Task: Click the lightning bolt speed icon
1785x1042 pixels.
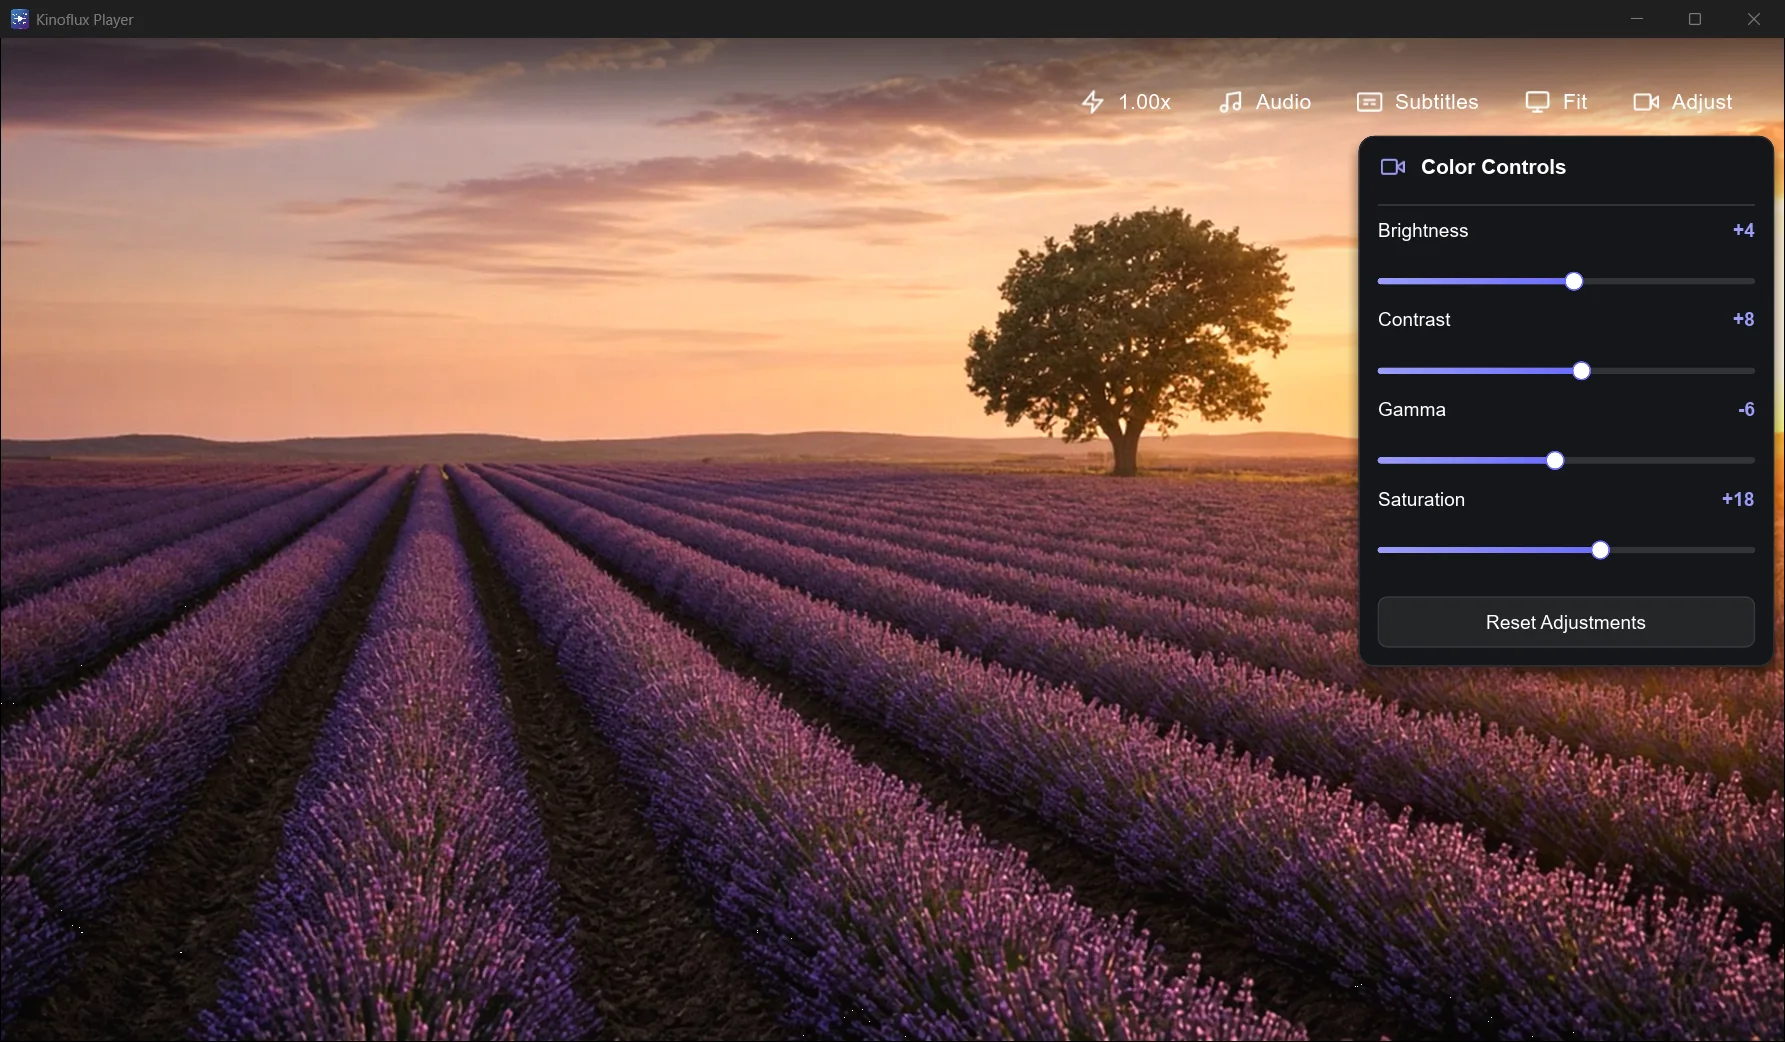Action: [1093, 102]
